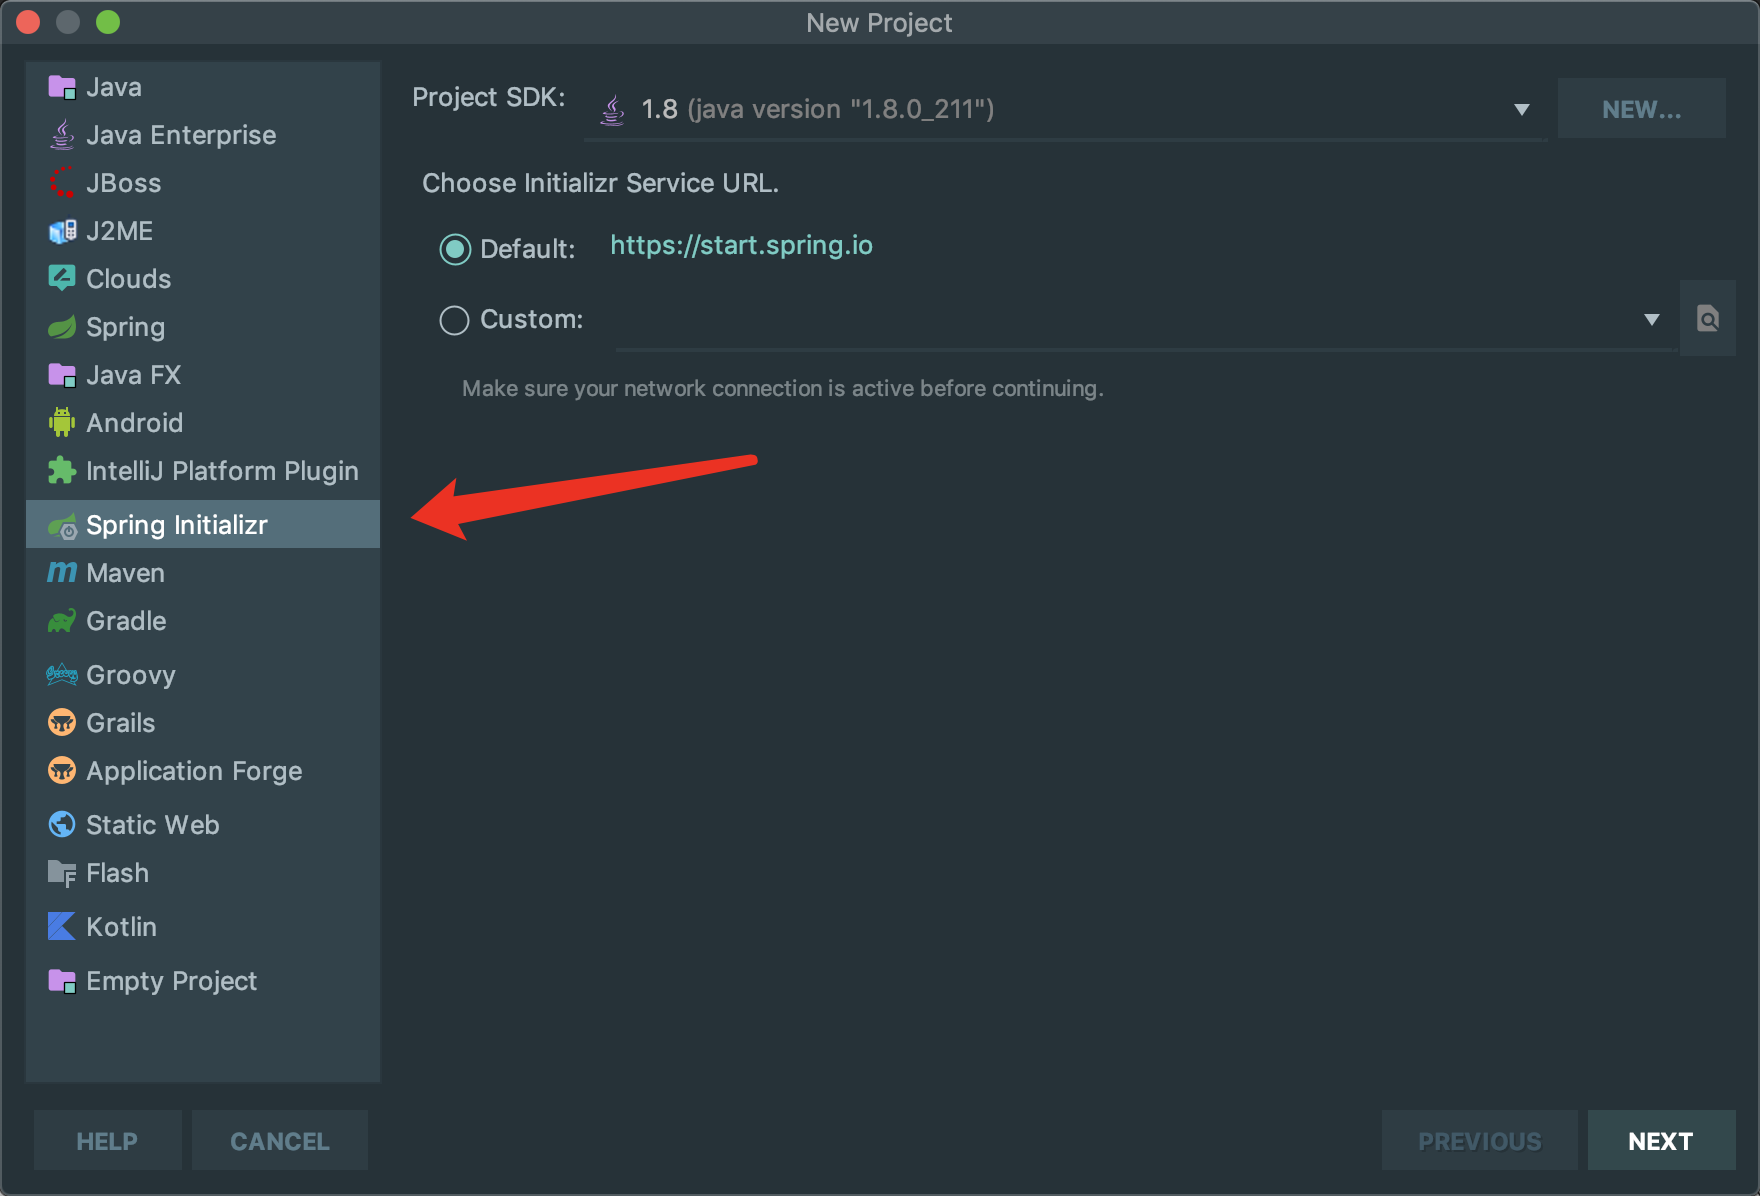This screenshot has height=1196, width=1760.
Task: Open the https://start.spring.io link
Action: click(x=741, y=246)
